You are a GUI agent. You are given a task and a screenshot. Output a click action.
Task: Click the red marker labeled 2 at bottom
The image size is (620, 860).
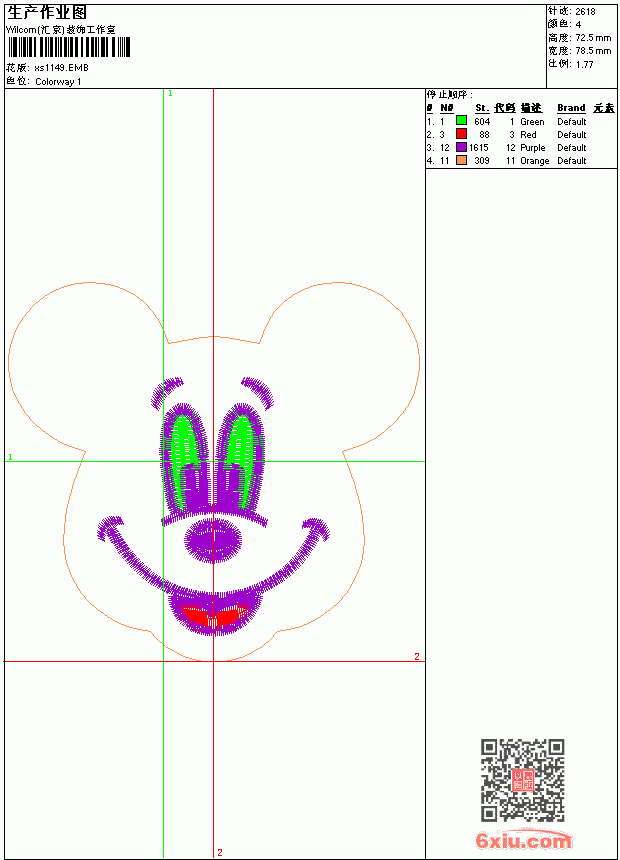(219, 852)
